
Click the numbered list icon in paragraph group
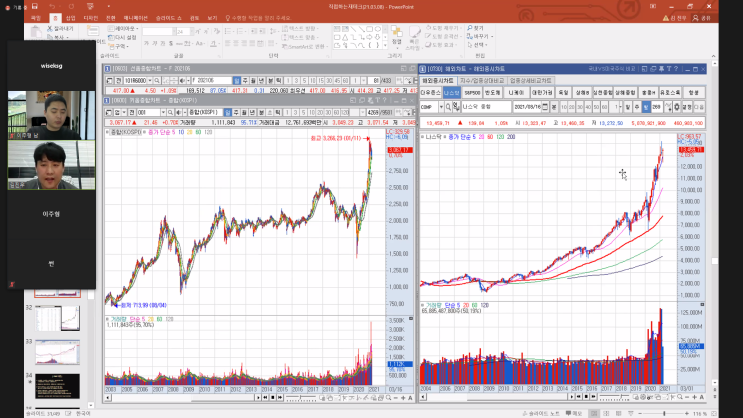click(241, 31)
